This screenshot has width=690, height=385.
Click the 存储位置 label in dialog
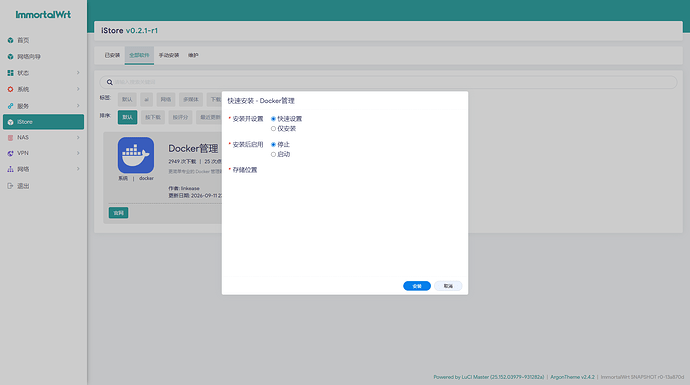tap(245, 170)
